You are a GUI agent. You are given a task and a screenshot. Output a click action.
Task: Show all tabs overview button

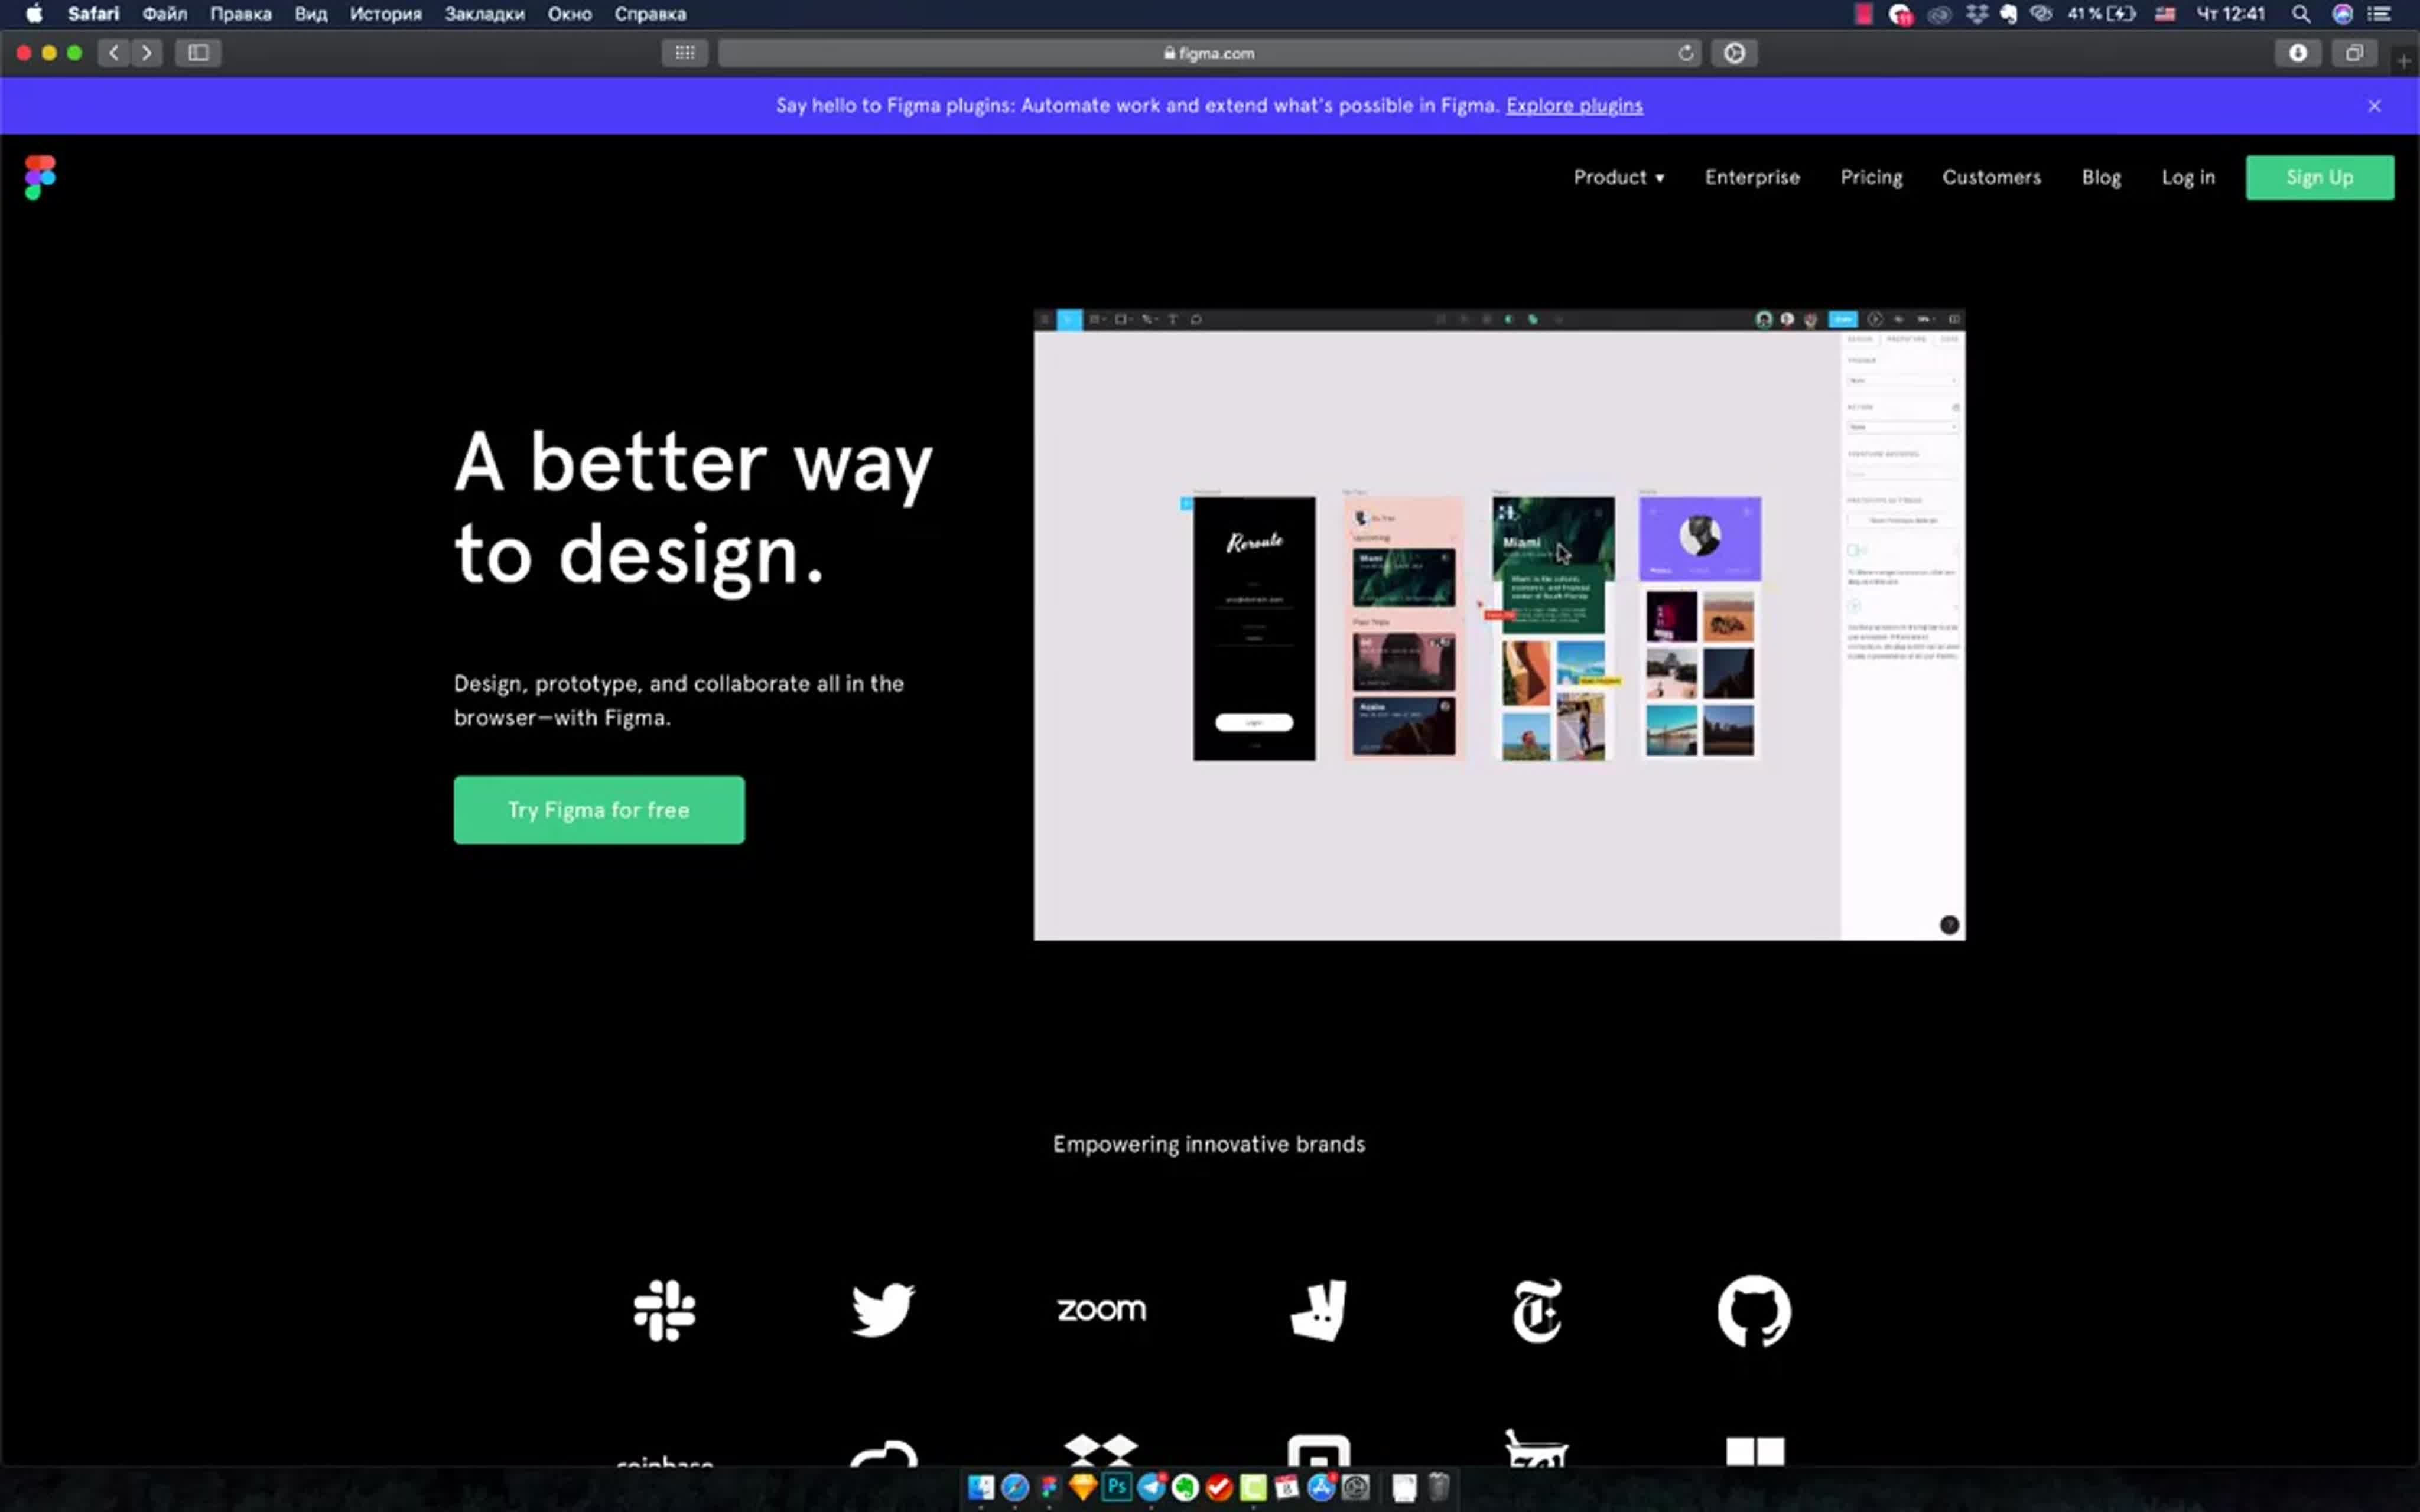pyautogui.click(x=2354, y=53)
